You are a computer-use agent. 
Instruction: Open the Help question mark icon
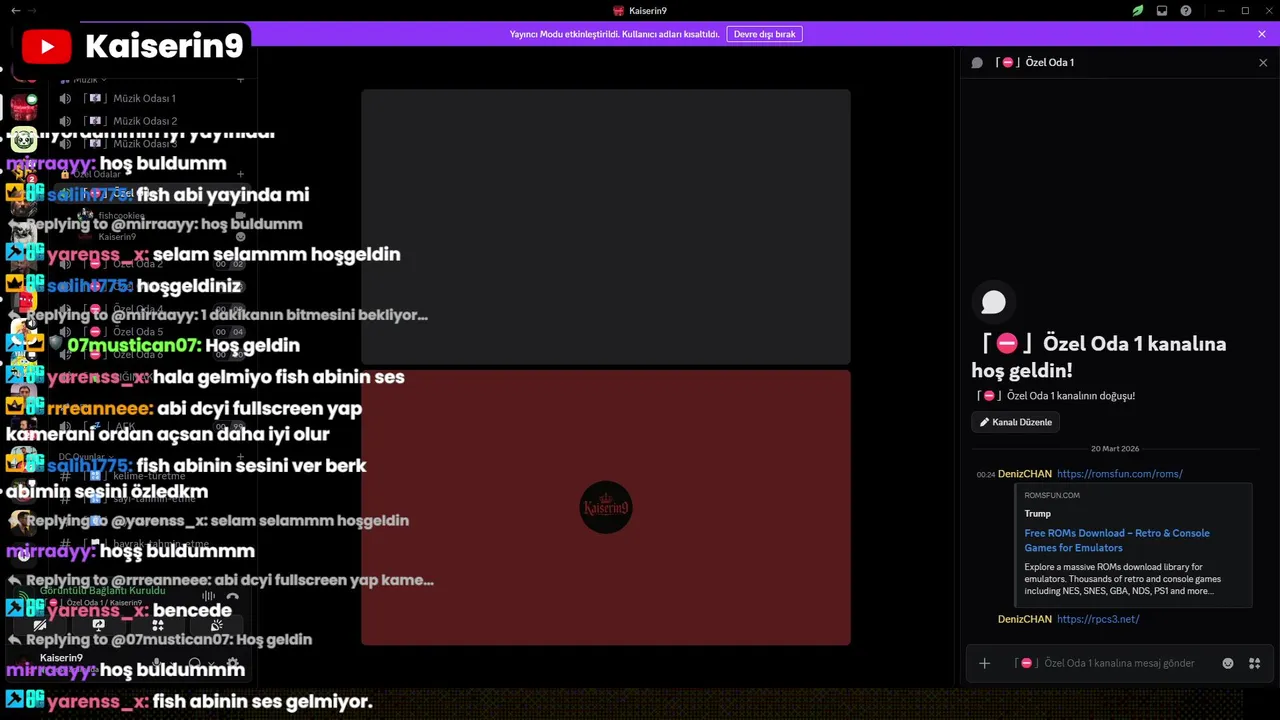pos(1186,11)
